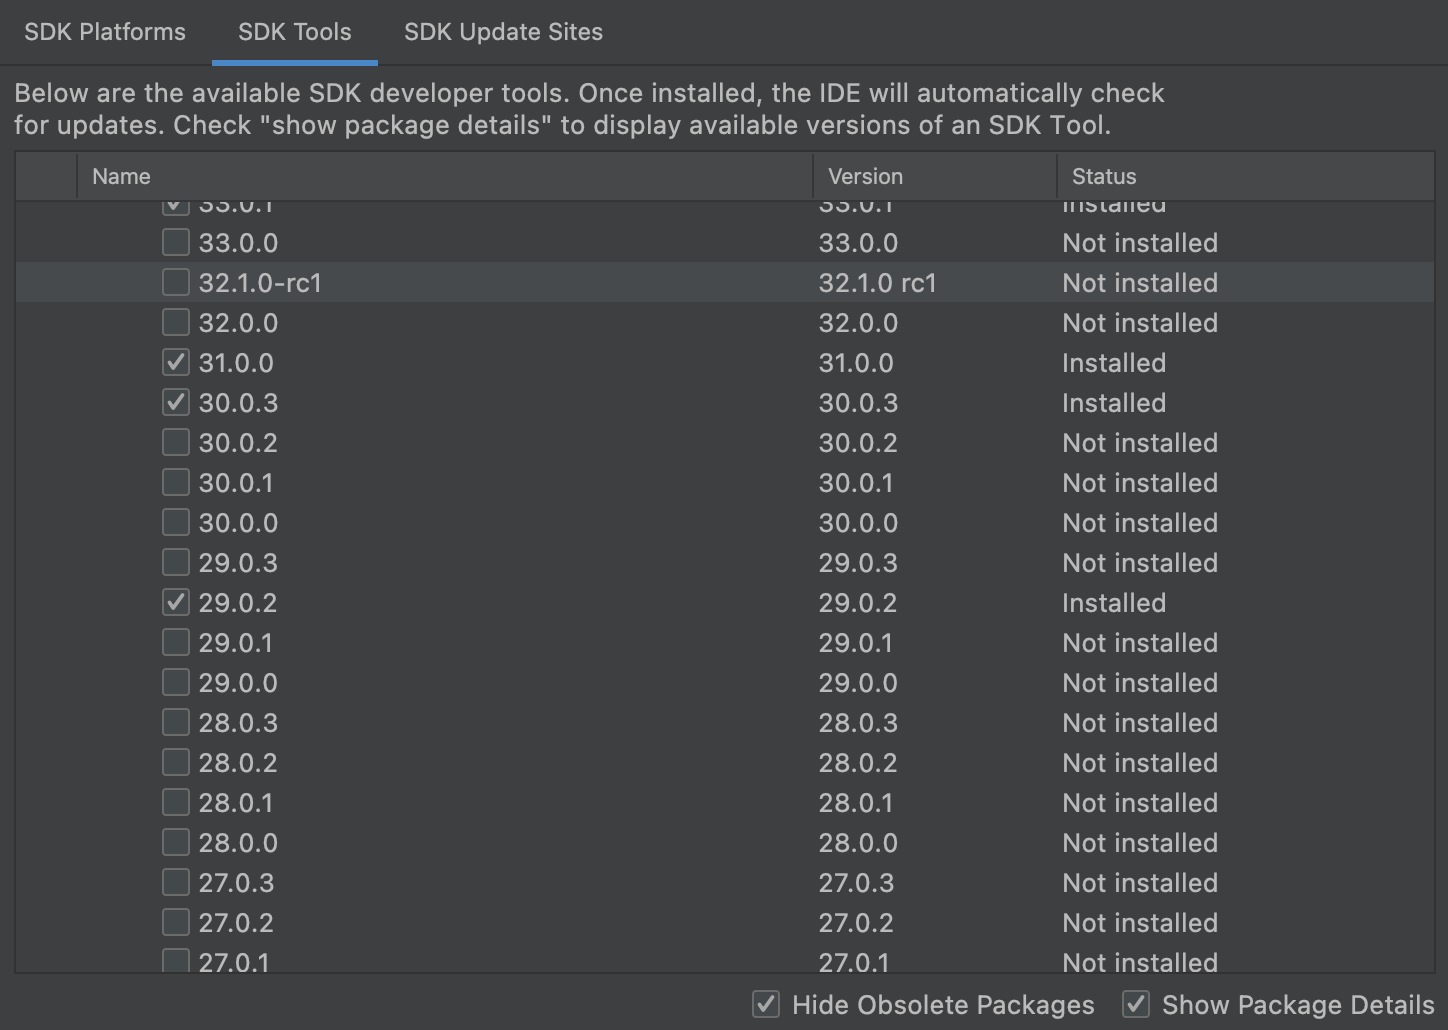Viewport: 1448px width, 1030px height.
Task: Enable the 32.0.0 checkbox
Action: pyautogui.click(x=175, y=322)
